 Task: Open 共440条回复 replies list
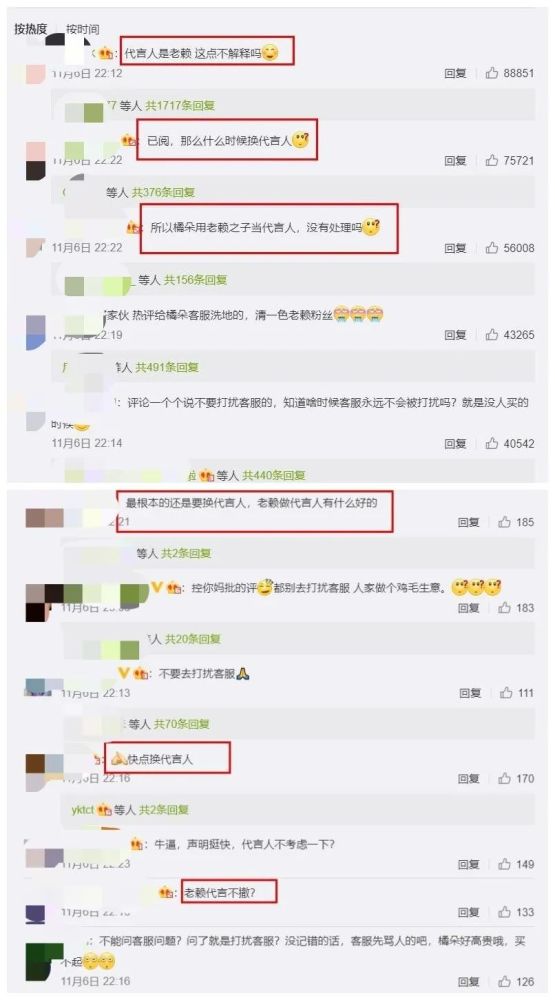click(x=274, y=475)
